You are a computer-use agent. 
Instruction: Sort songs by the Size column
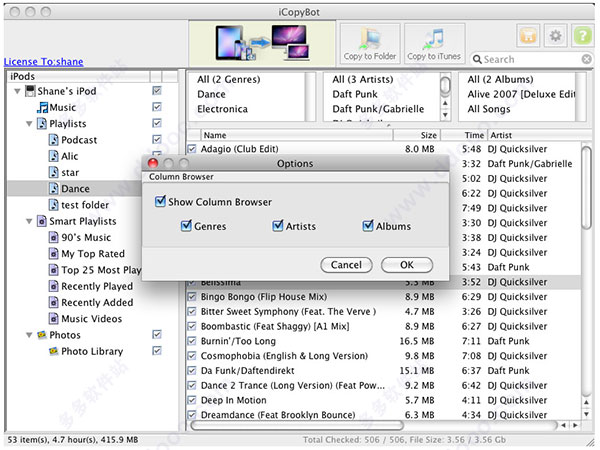click(417, 135)
